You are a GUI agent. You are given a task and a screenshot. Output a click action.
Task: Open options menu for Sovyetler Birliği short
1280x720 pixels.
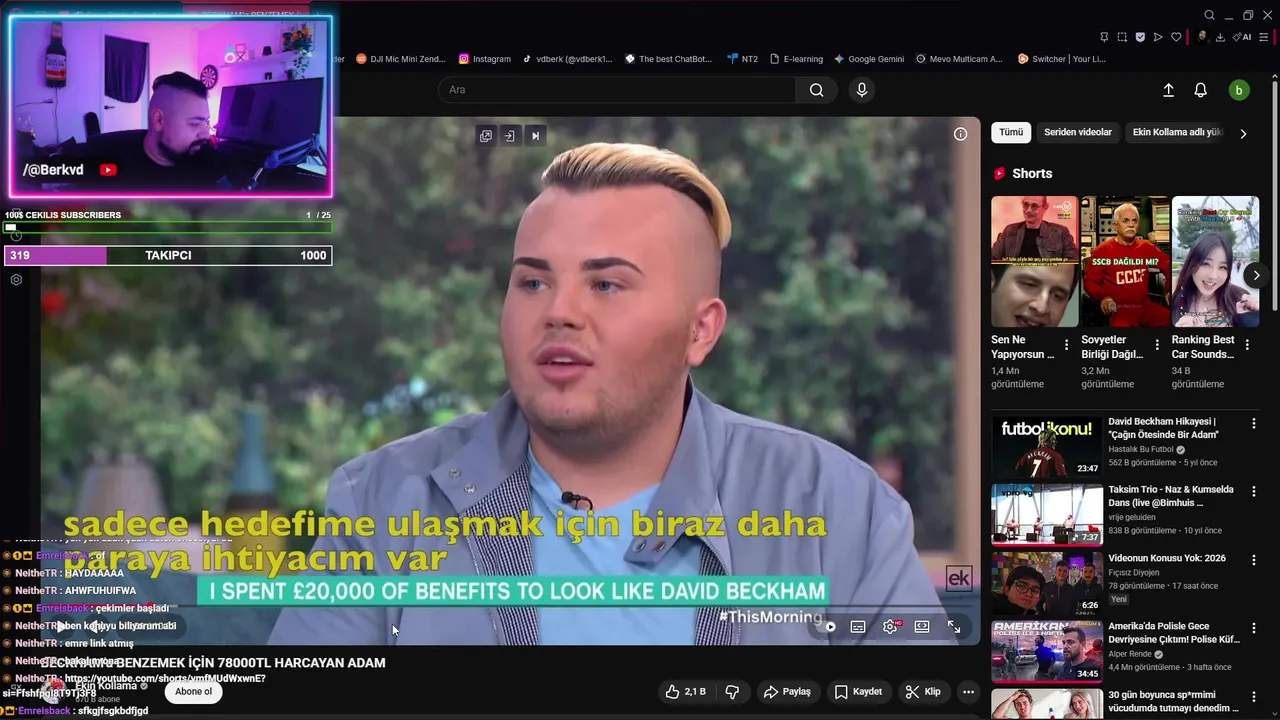1156,345
